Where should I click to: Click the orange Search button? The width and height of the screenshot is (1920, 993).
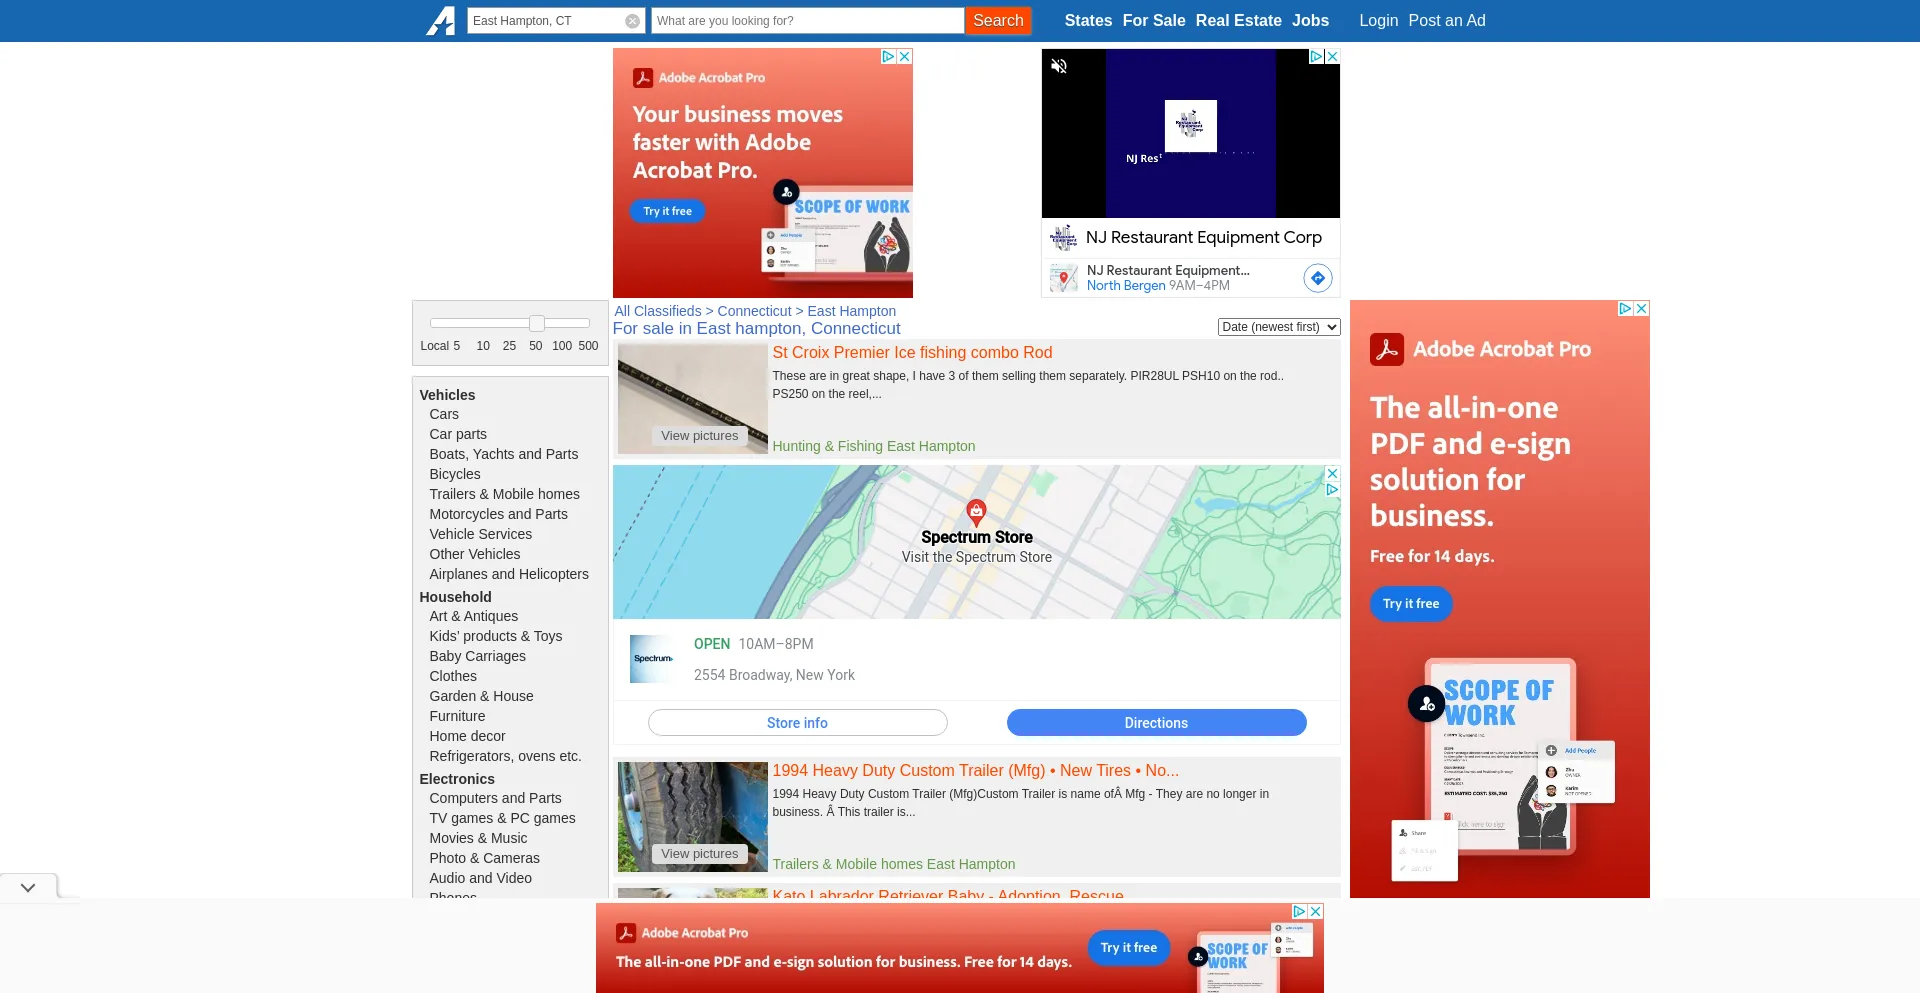click(998, 21)
